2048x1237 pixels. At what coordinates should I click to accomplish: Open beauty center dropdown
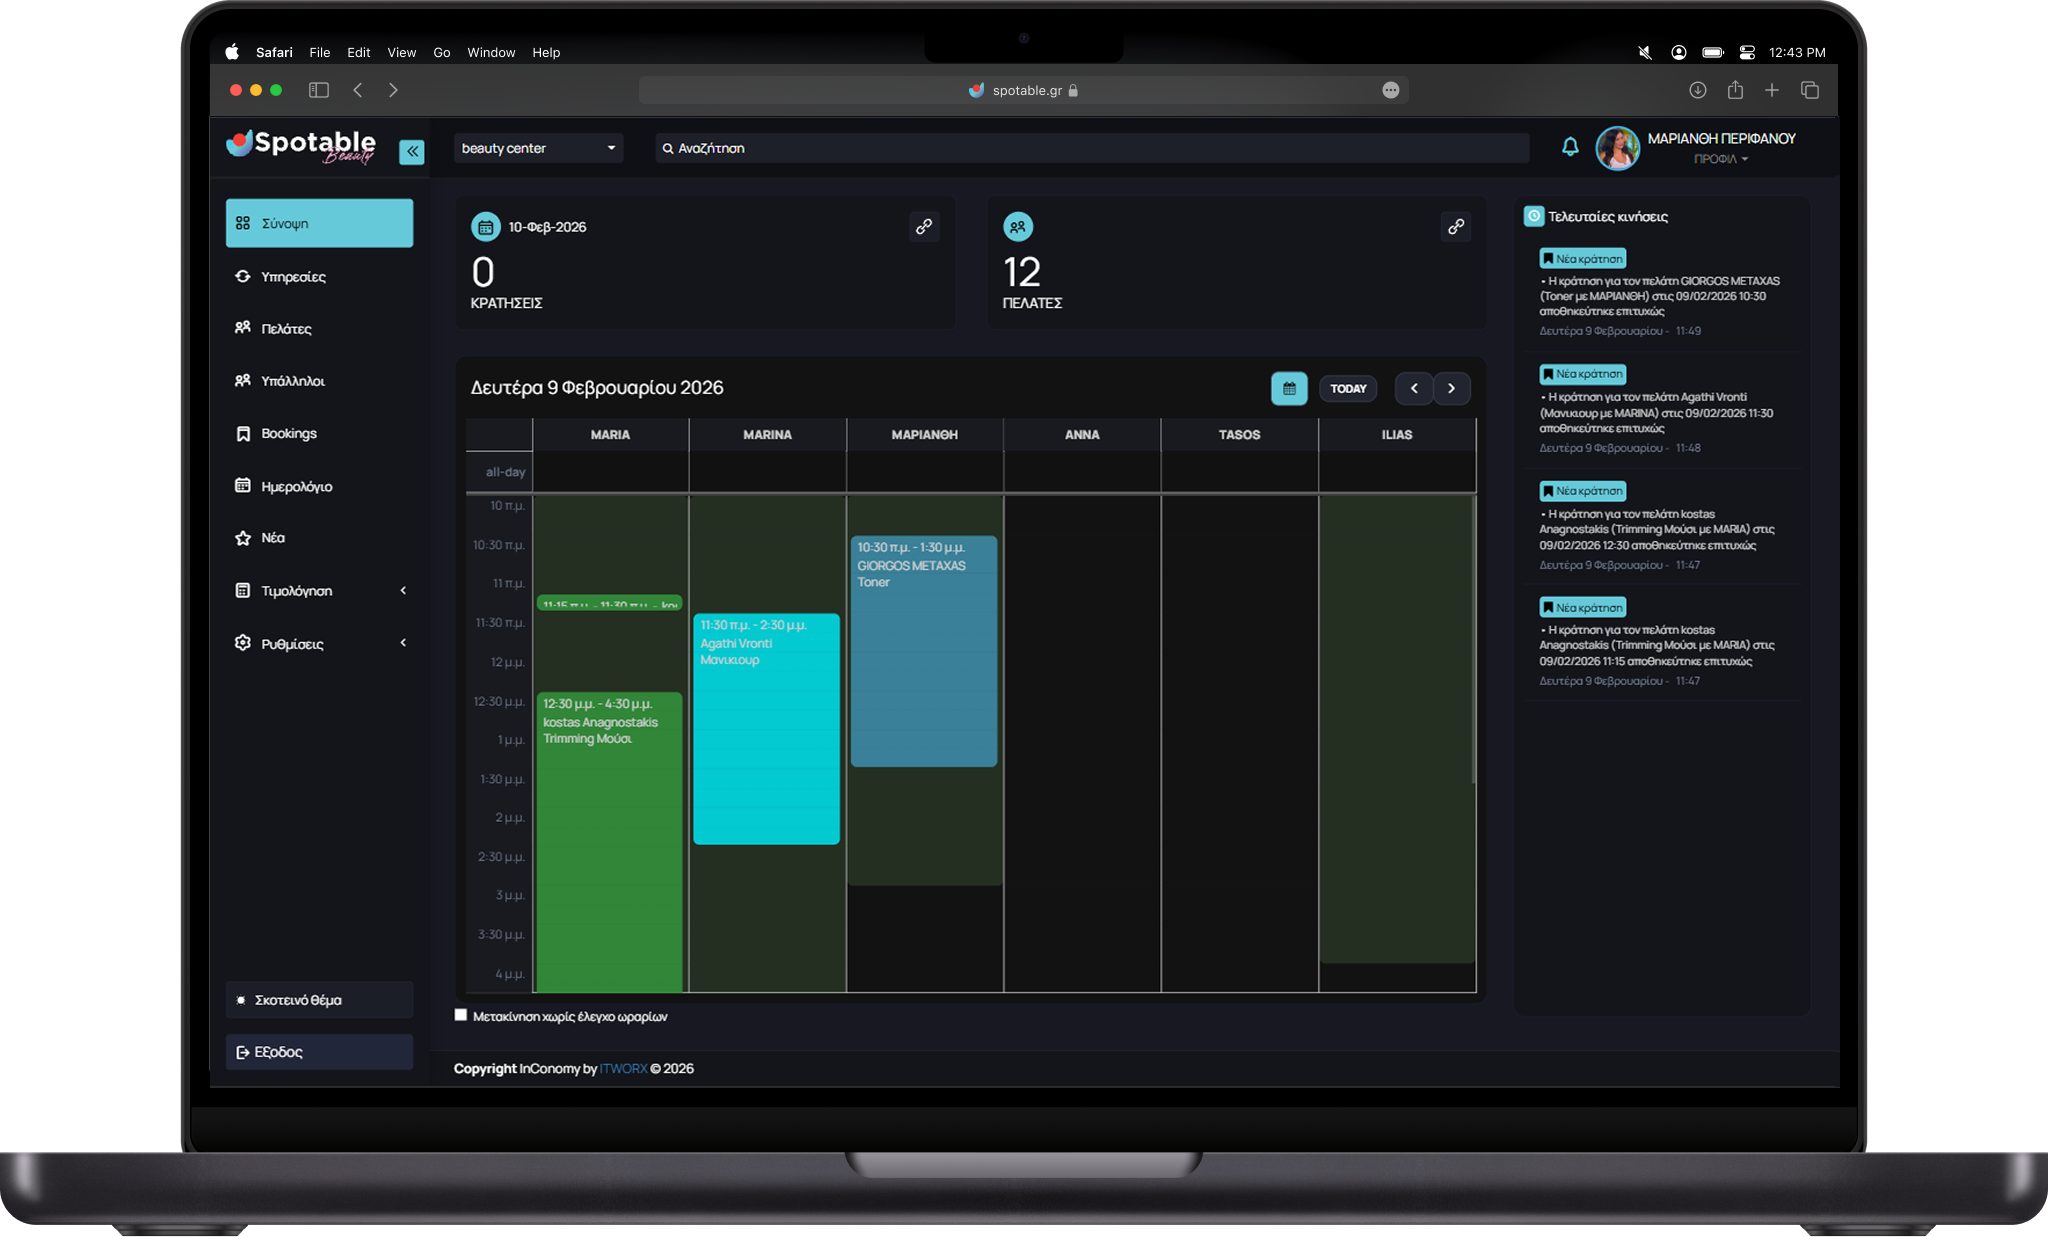538,148
